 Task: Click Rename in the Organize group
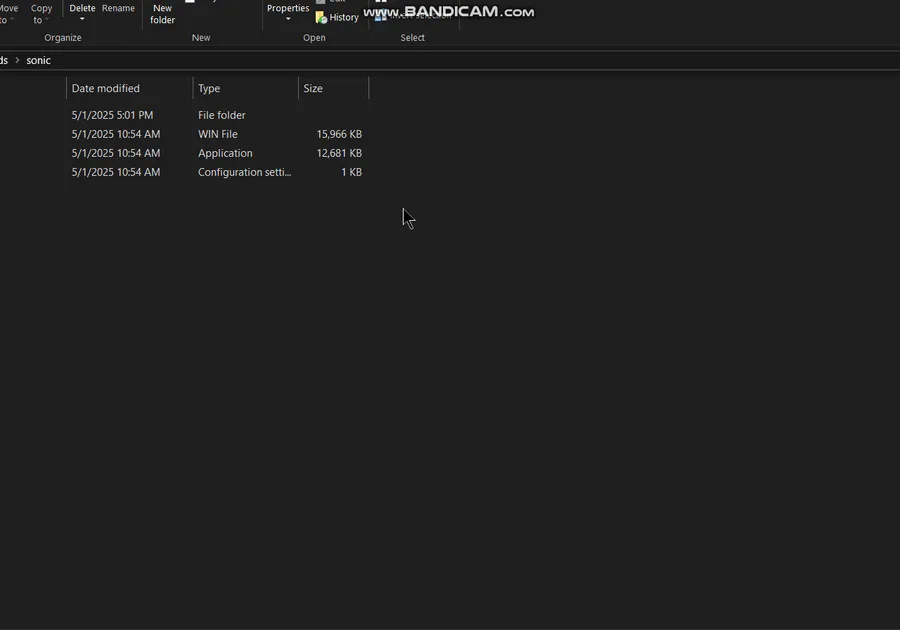[x=118, y=8]
